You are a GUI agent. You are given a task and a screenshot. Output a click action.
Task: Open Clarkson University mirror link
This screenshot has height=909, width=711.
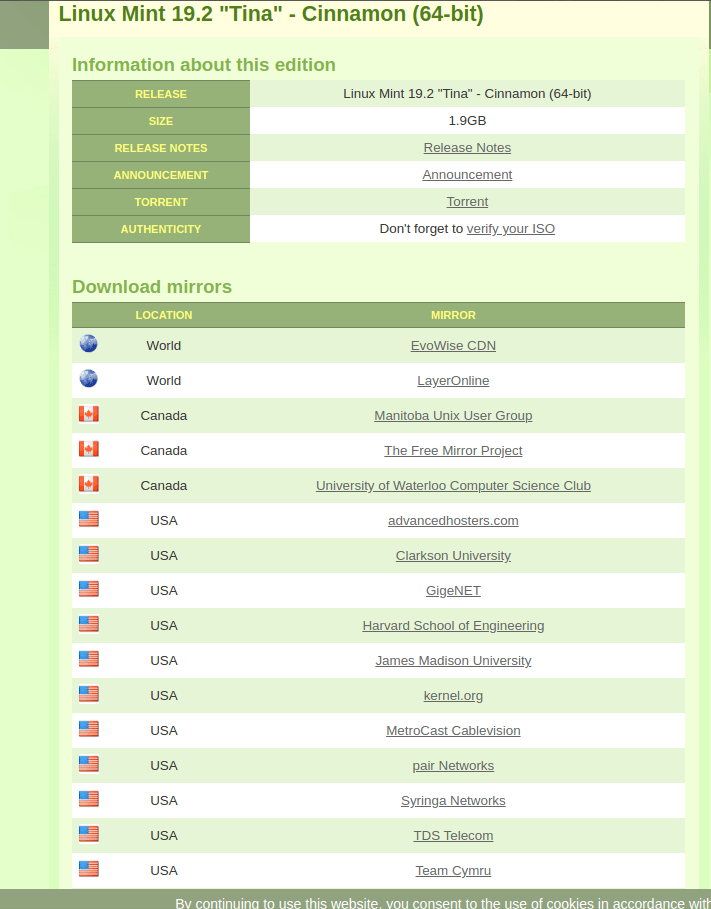point(453,555)
